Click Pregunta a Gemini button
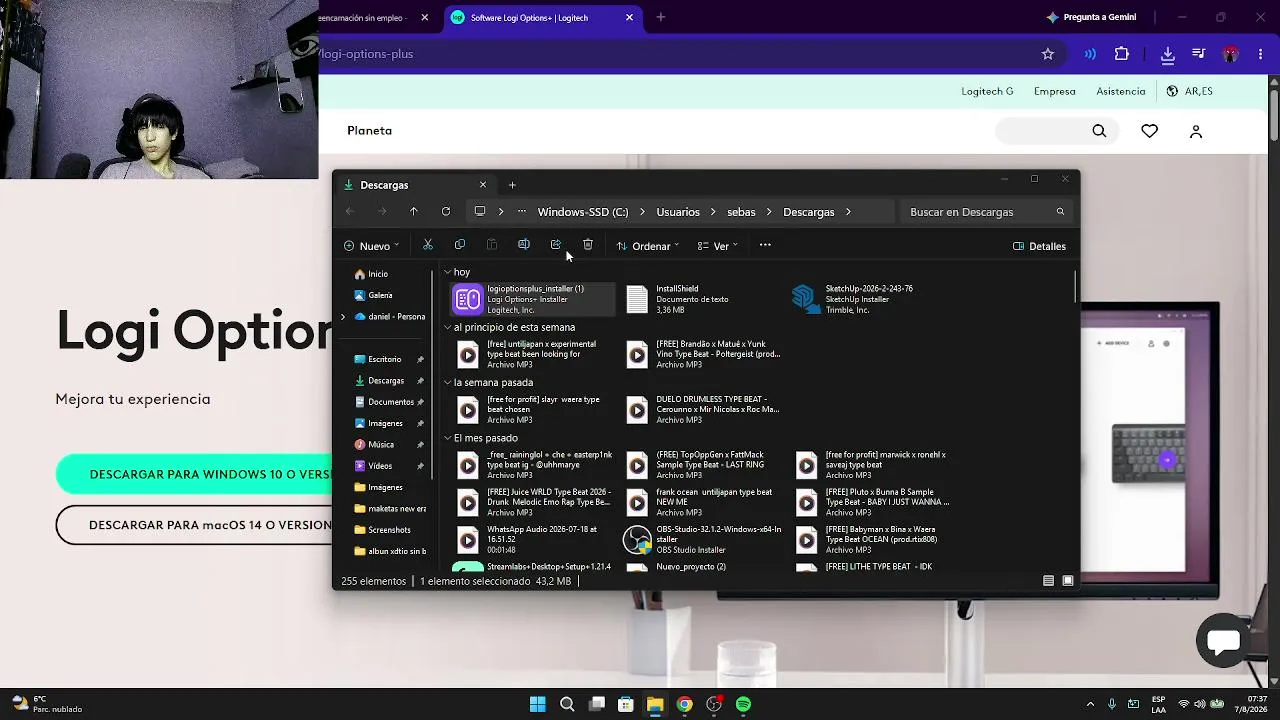Viewport: 1280px width, 720px height. (x=1090, y=17)
